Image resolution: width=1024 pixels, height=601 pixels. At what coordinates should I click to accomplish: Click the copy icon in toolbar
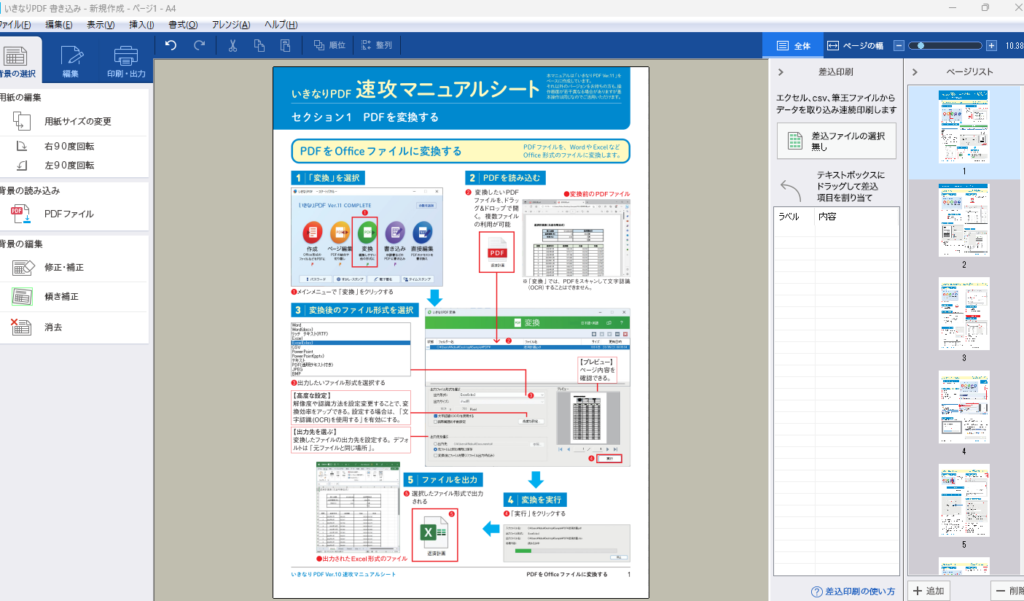259,45
